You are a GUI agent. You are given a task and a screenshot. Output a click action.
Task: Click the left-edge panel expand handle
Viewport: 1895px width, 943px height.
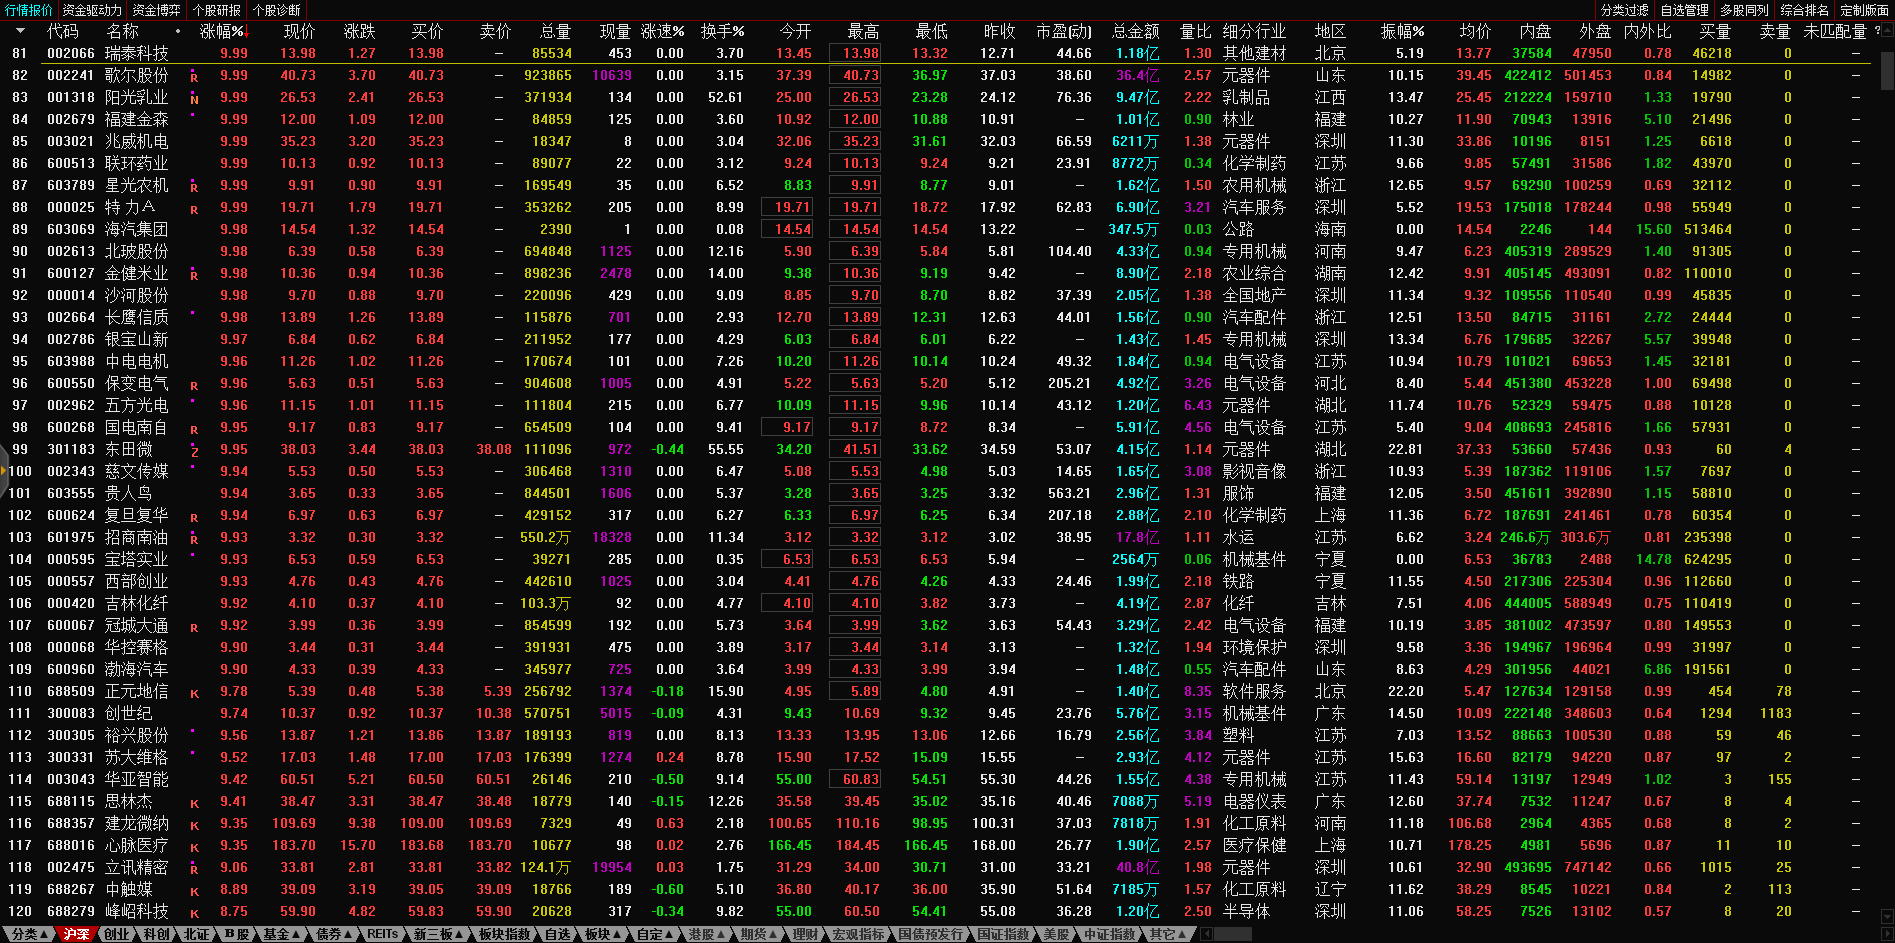[x=4, y=471]
